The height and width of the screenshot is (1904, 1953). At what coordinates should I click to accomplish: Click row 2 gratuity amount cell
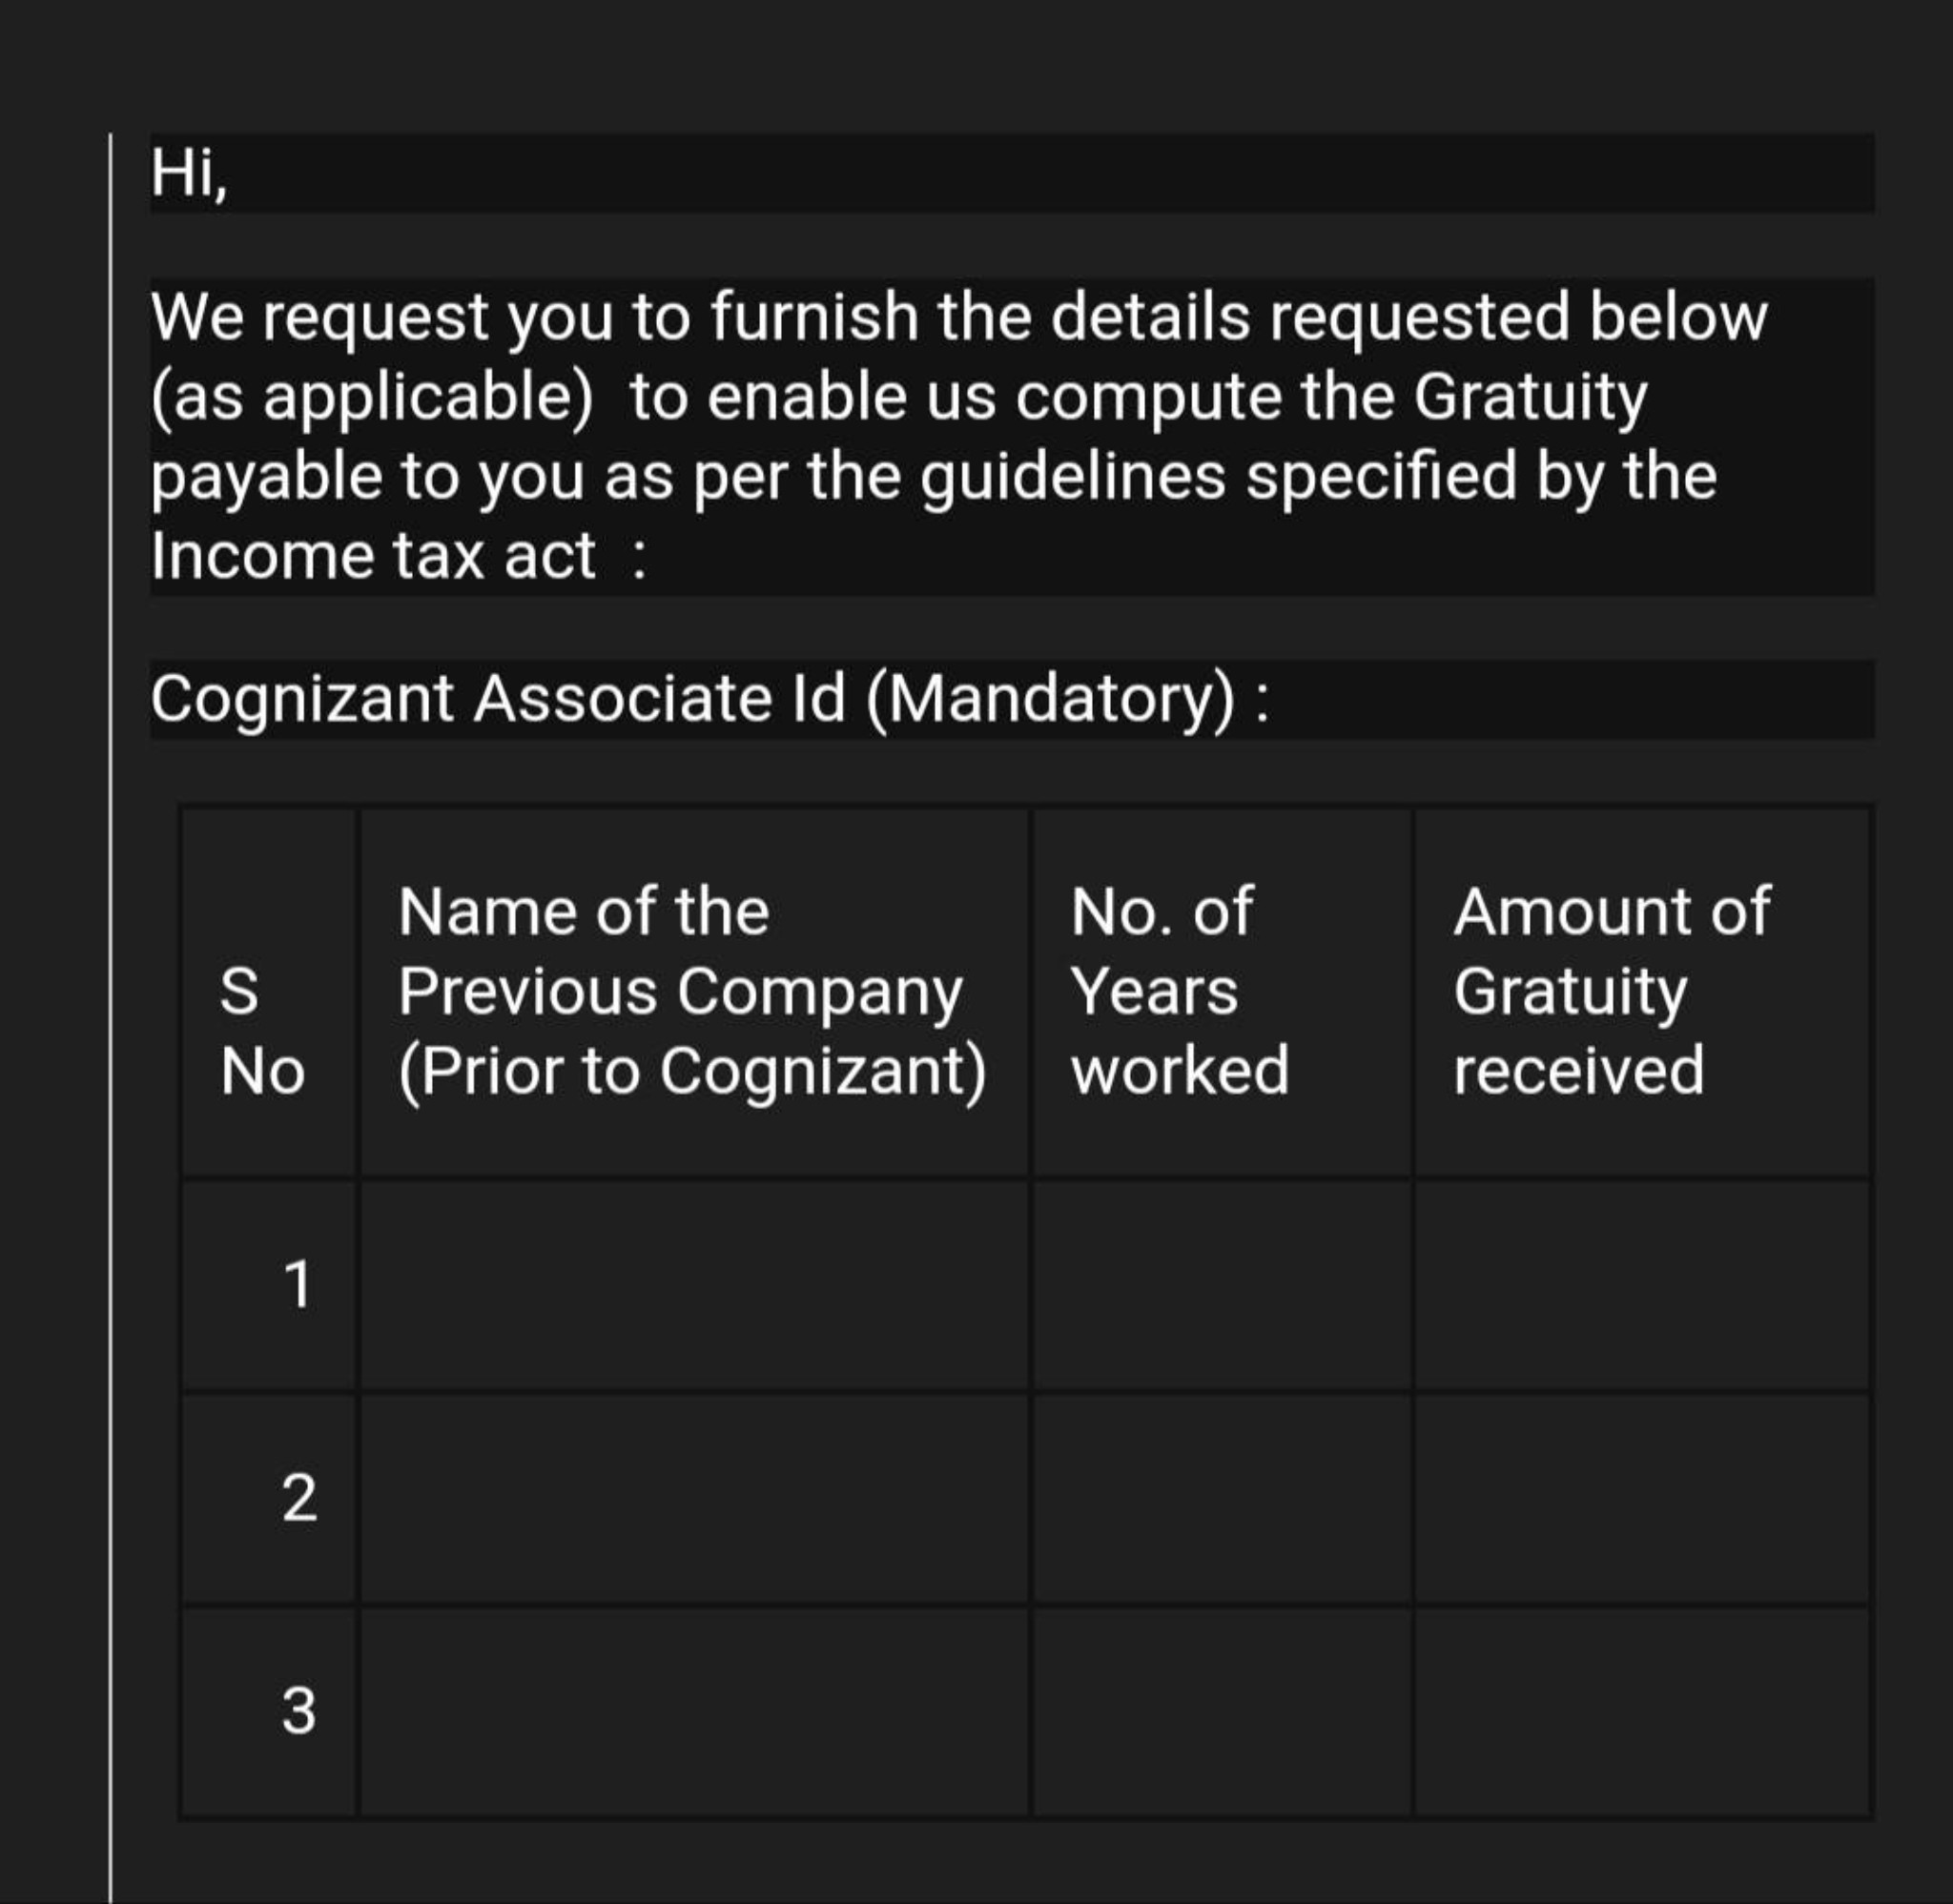[1642, 1500]
